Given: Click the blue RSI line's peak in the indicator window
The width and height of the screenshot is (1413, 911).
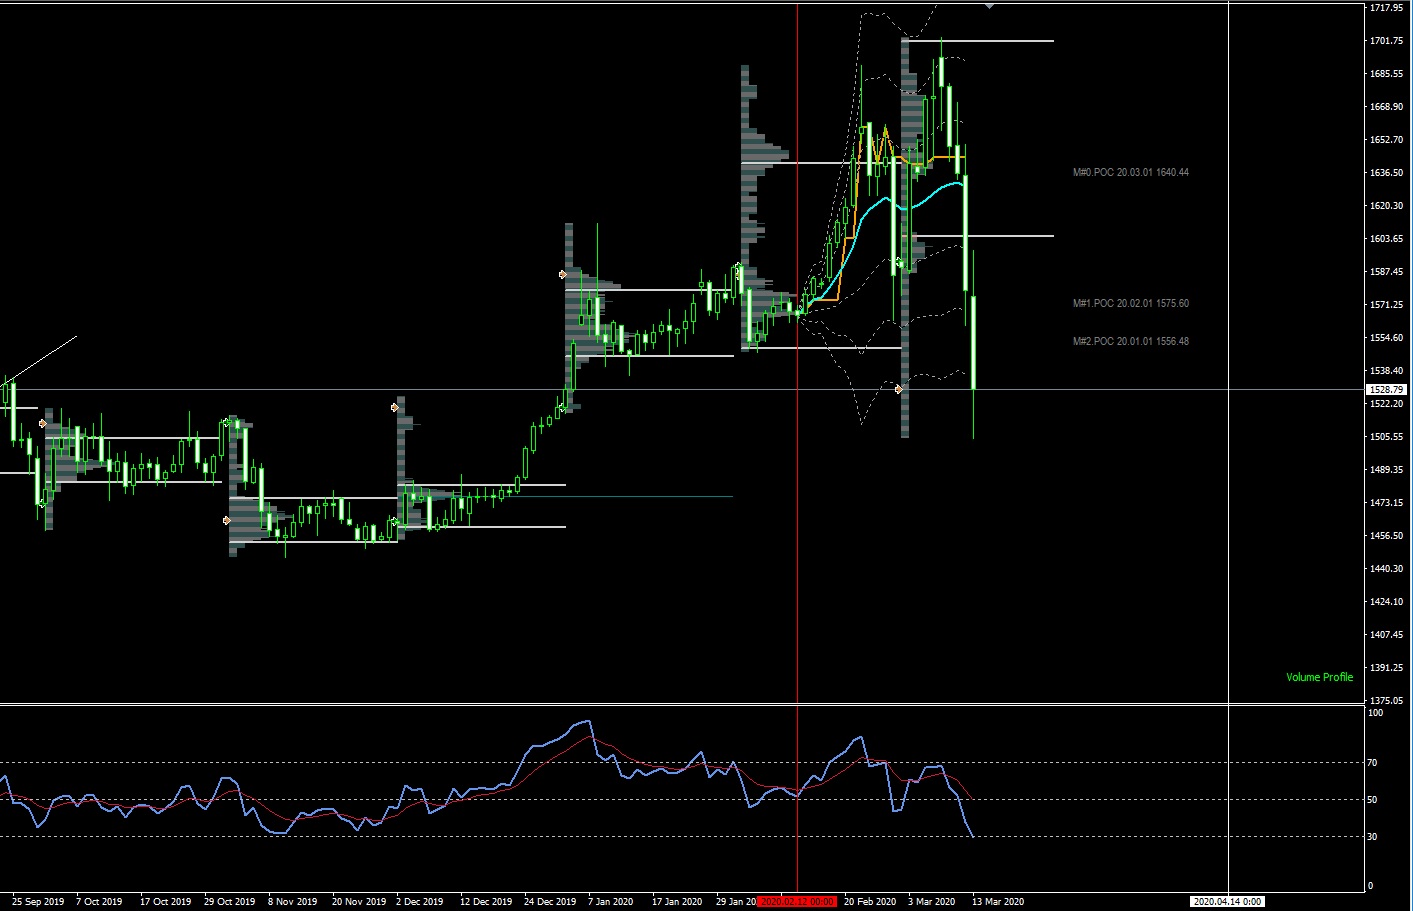Looking at the screenshot, I should 586,721.
